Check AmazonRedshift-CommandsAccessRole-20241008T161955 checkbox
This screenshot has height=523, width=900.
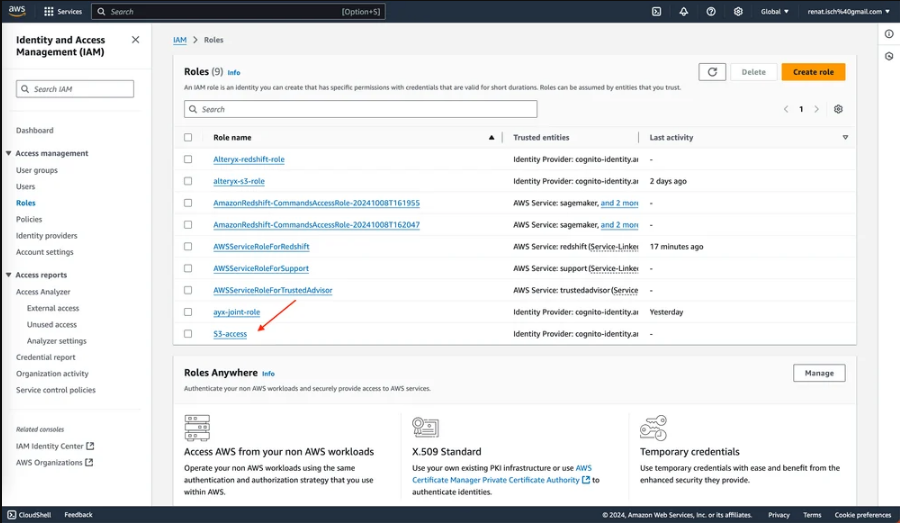click(188, 203)
